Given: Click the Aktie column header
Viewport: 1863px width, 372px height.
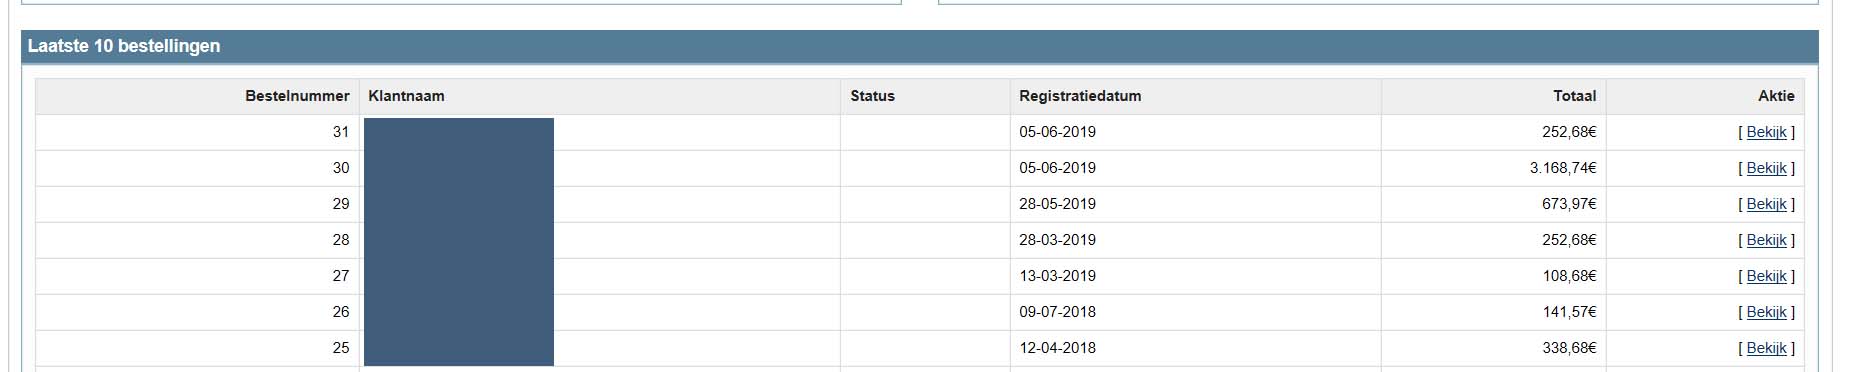Looking at the screenshot, I should 1776,96.
